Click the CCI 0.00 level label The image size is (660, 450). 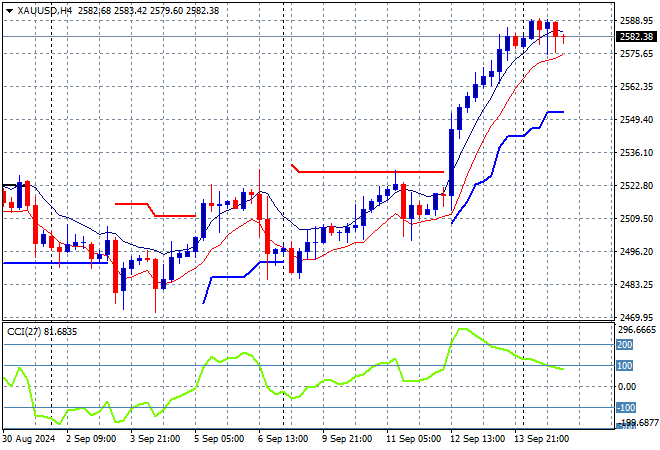click(627, 386)
